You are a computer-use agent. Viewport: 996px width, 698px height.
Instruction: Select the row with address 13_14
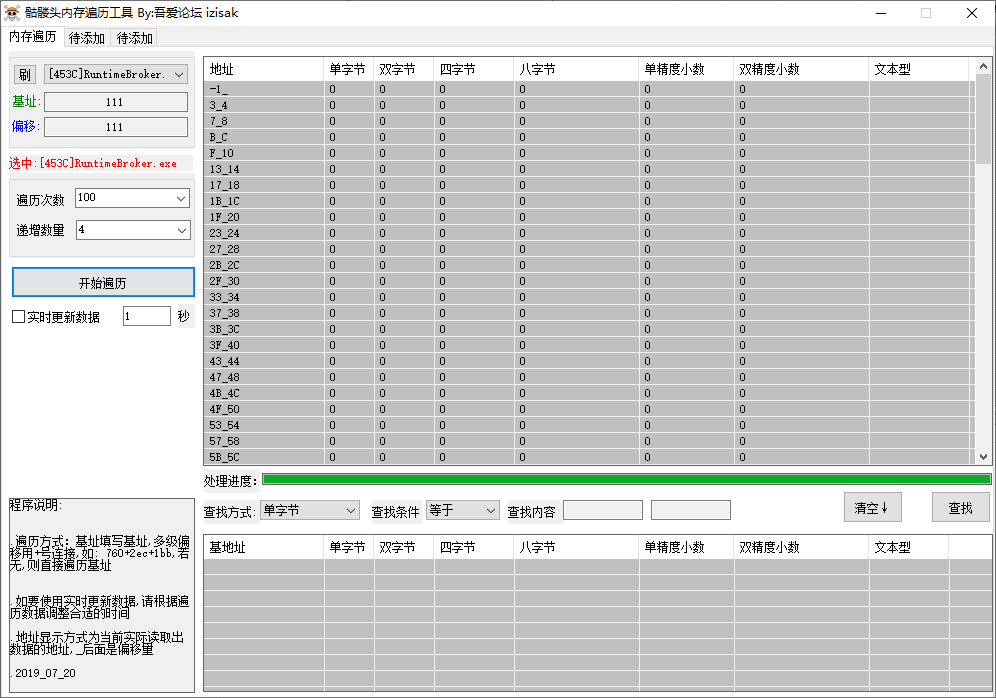(x=589, y=169)
